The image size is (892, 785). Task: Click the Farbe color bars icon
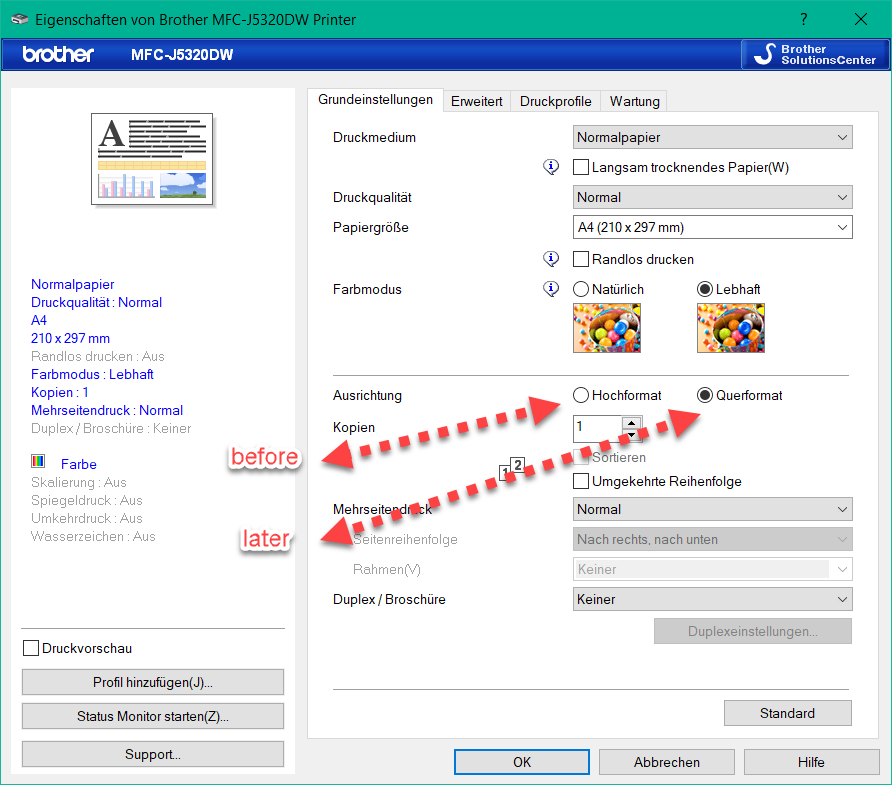point(38,461)
